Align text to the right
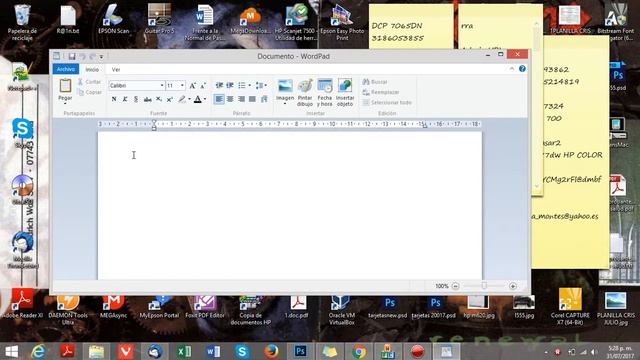This screenshot has height=360, width=640. tap(241, 99)
